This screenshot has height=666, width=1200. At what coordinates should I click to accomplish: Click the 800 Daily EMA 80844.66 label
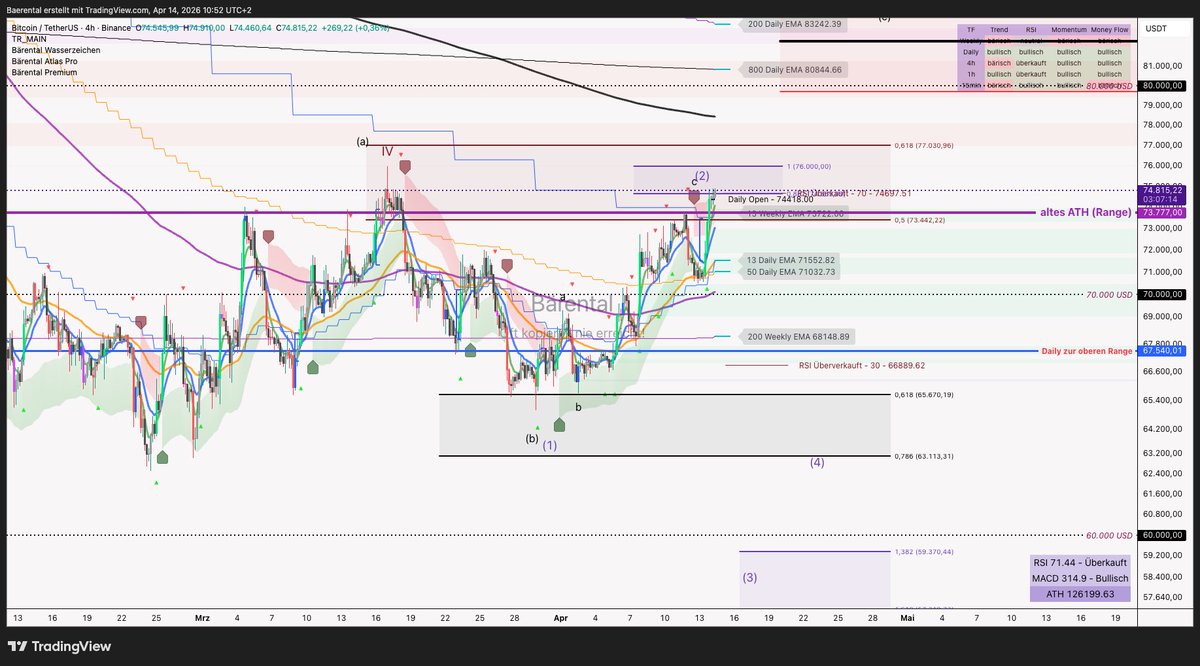coord(795,70)
